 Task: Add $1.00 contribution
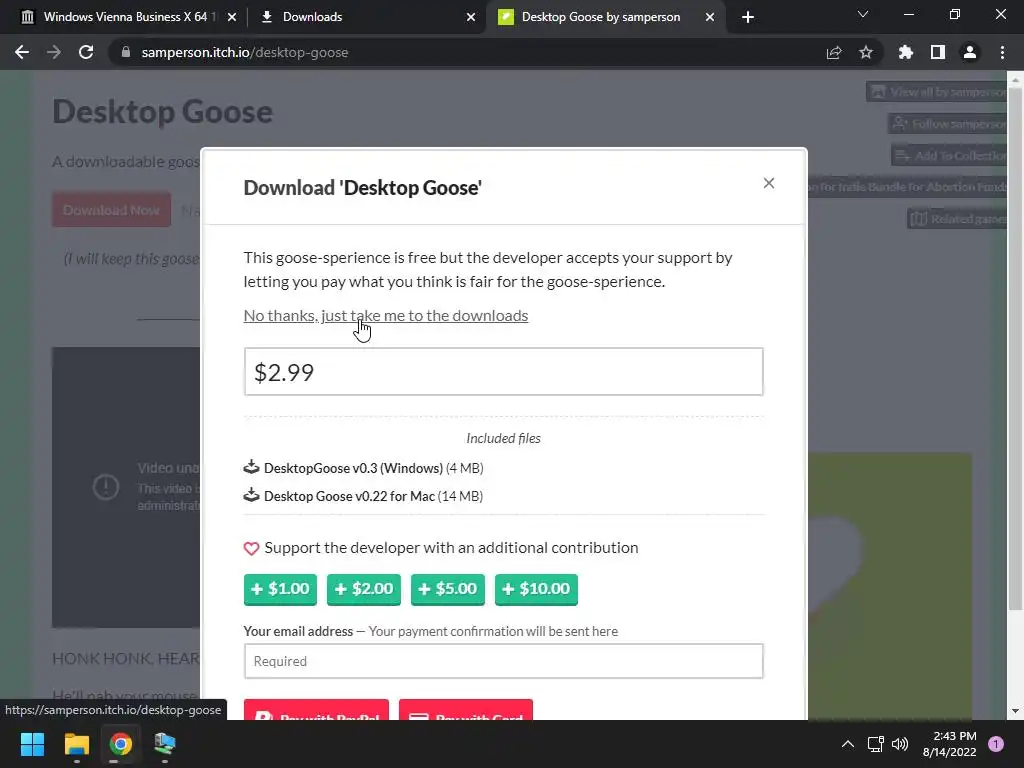280,589
